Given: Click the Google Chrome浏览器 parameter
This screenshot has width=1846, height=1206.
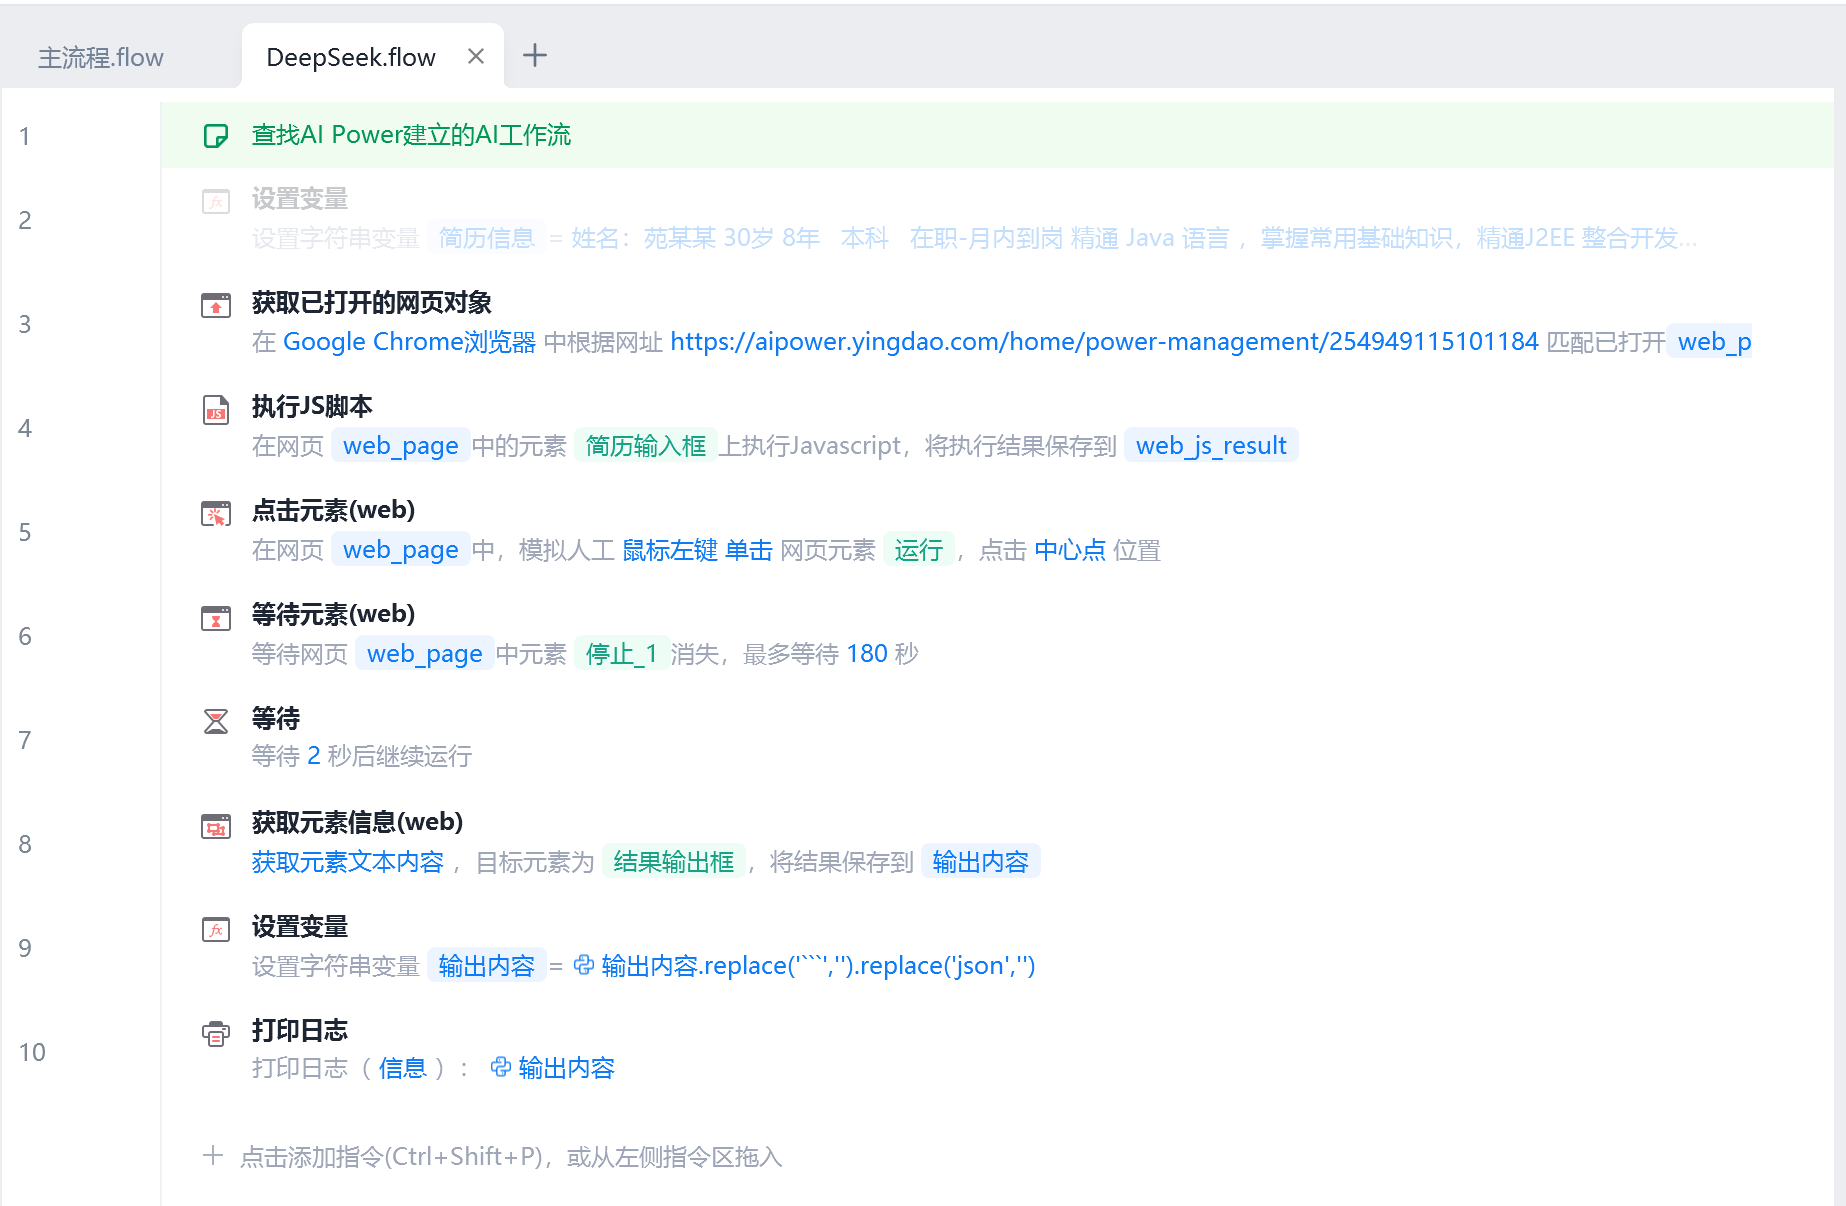Looking at the screenshot, I should pyautogui.click(x=410, y=342).
